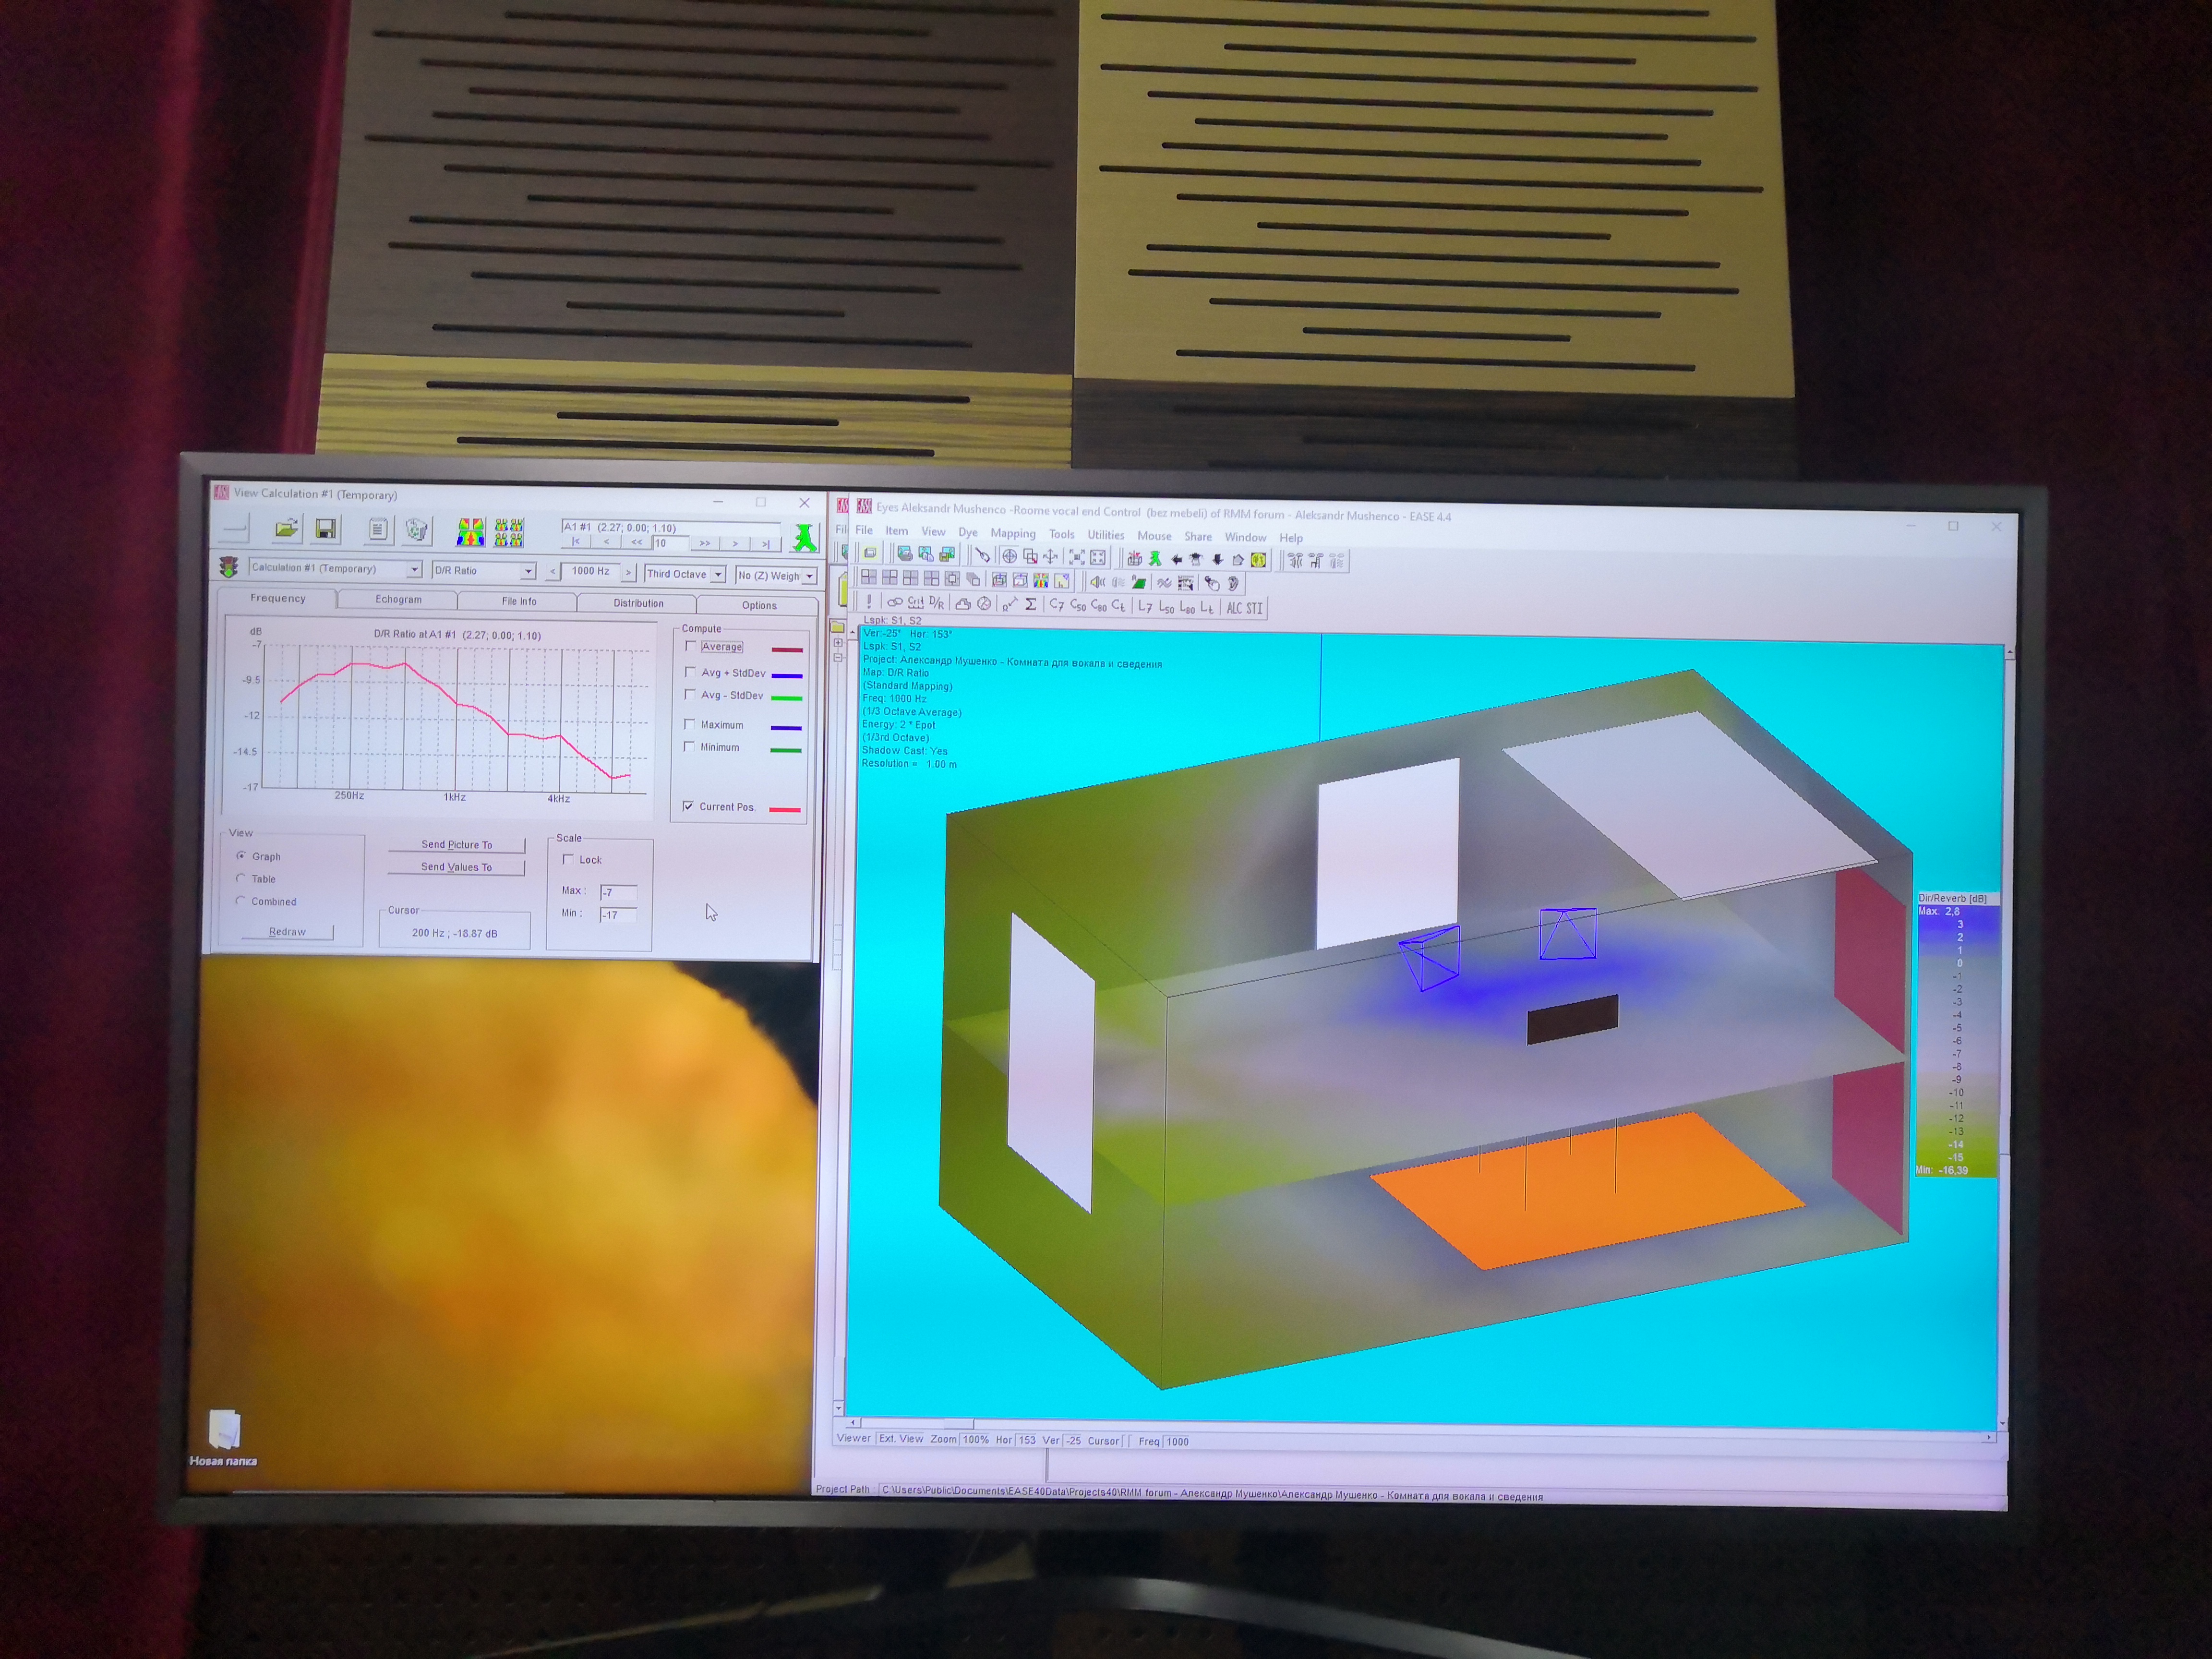Click the exclamation mark icon in EASE toolbar
The height and width of the screenshot is (1659, 2212).
pyautogui.click(x=869, y=601)
